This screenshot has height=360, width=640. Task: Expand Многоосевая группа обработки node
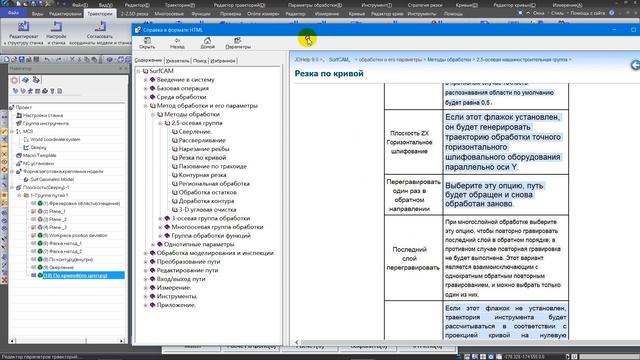pos(160,227)
